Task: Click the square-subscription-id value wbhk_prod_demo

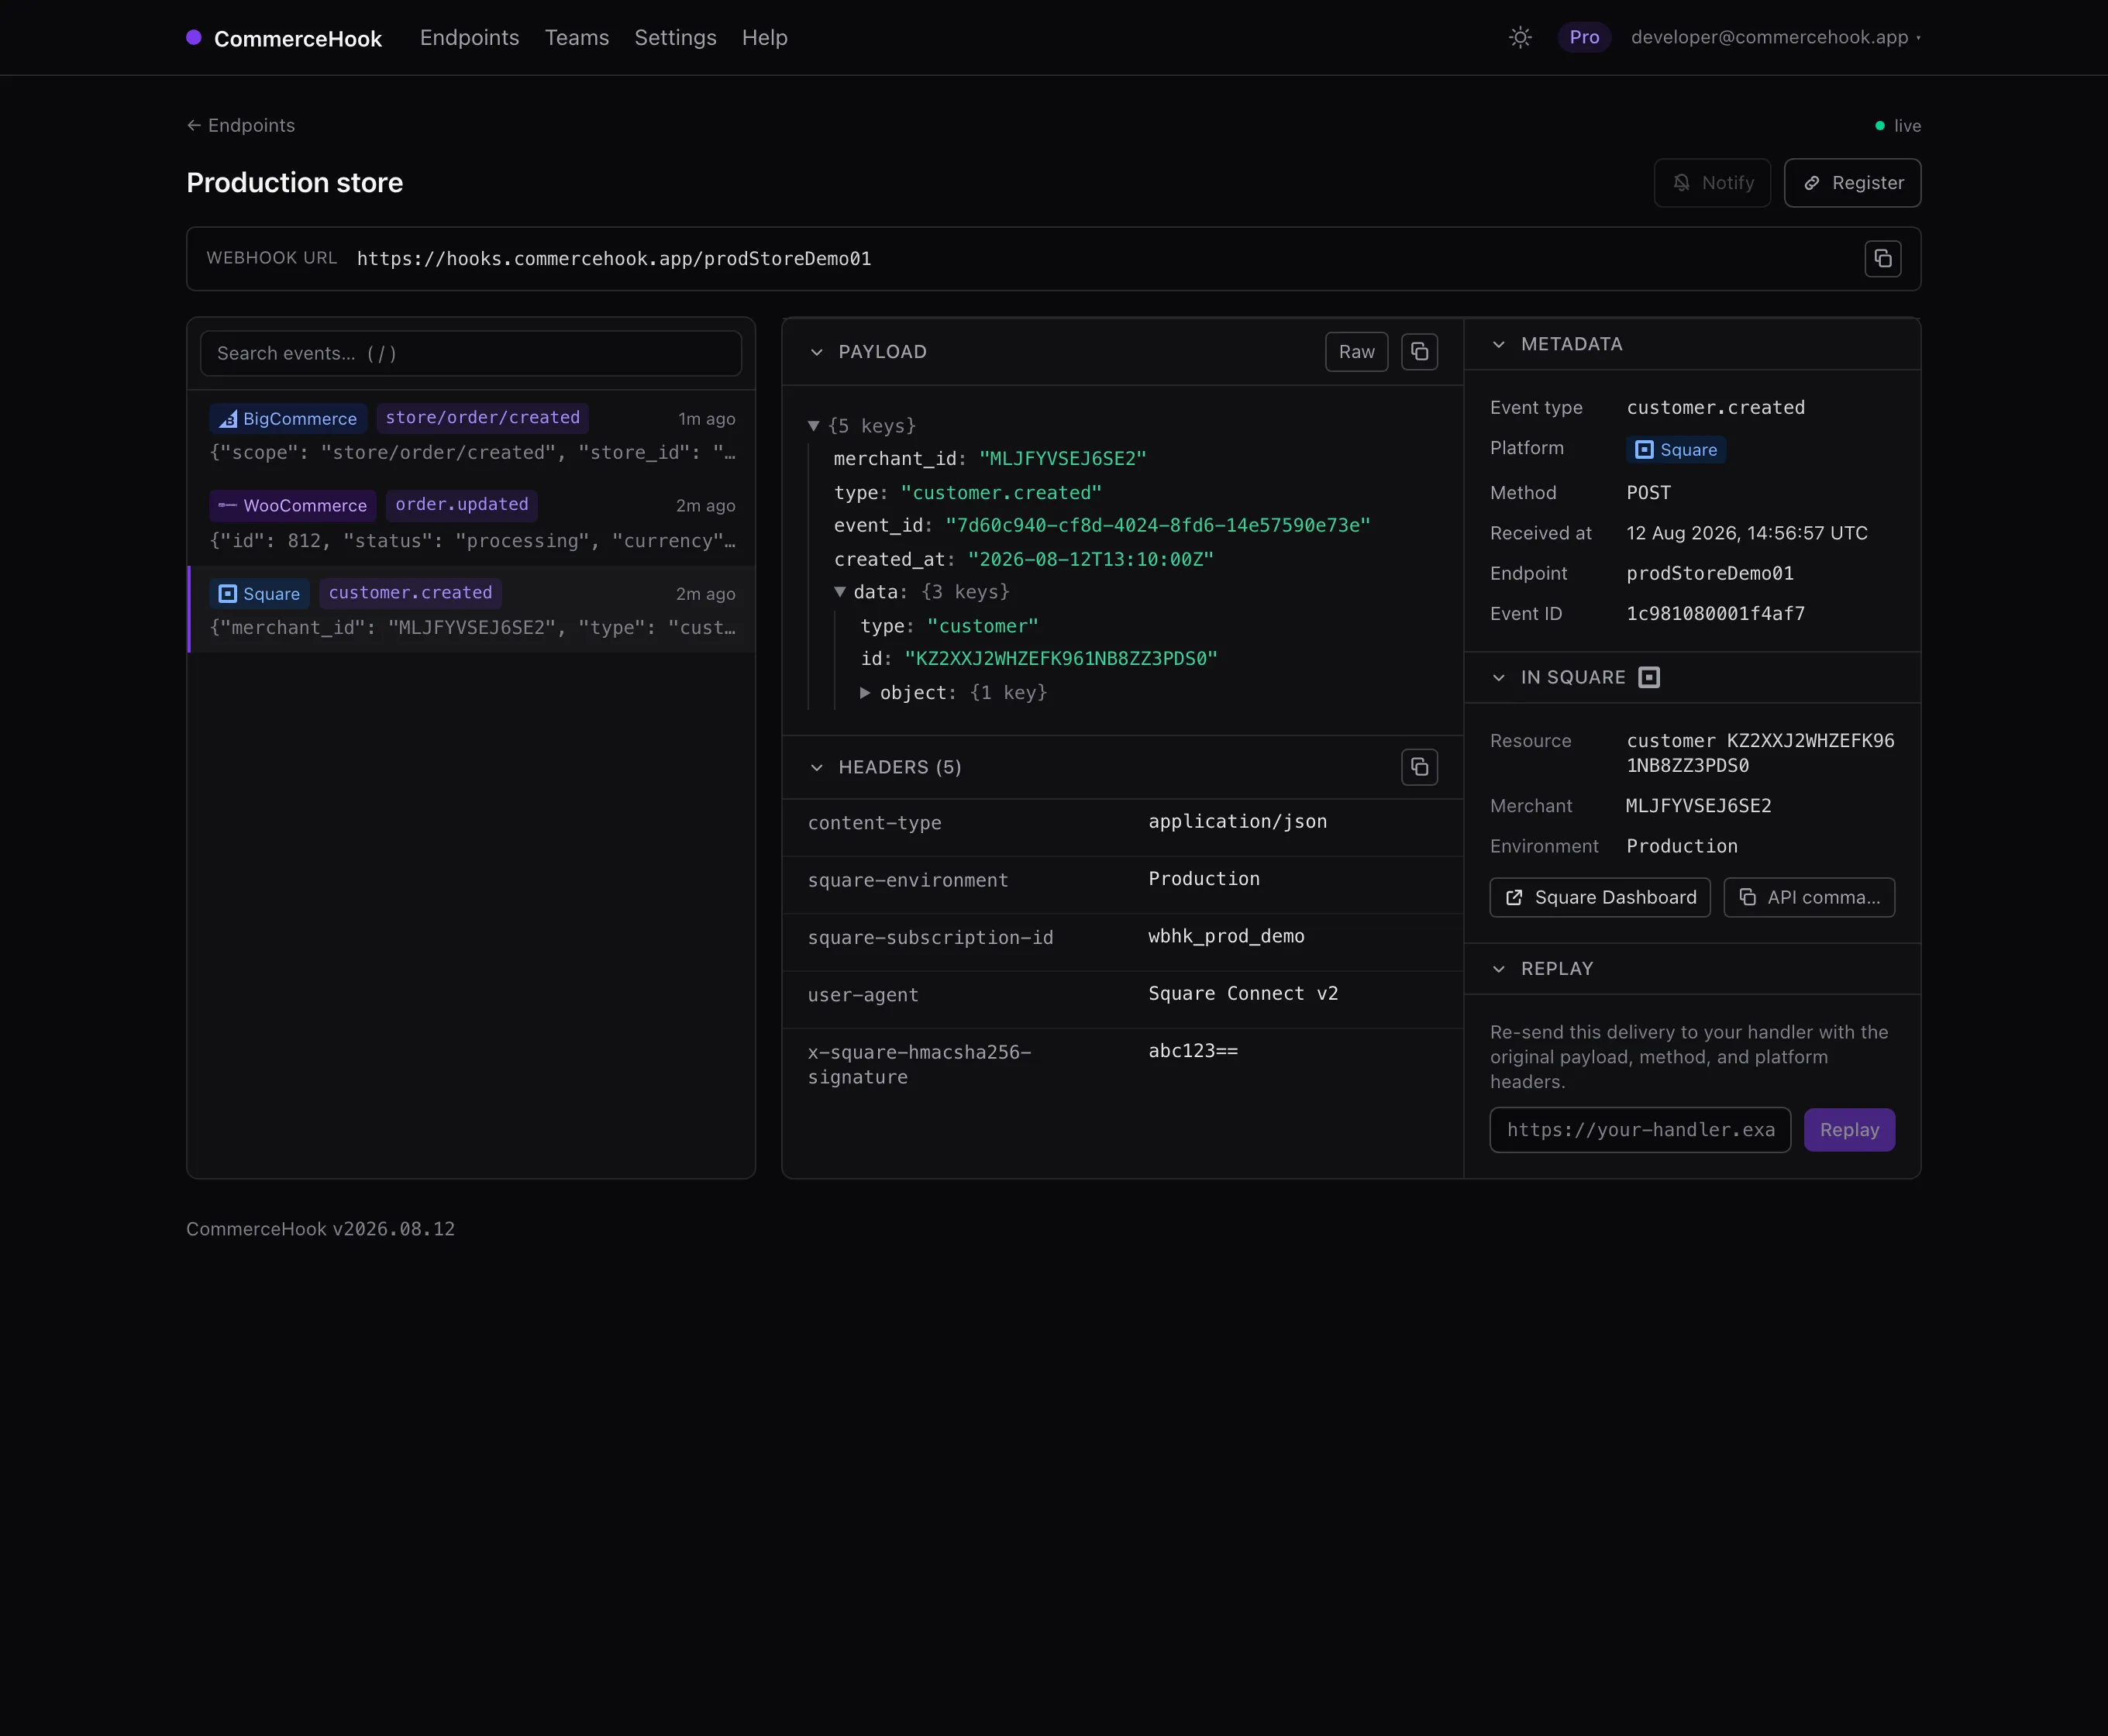Action: (x=1226, y=936)
